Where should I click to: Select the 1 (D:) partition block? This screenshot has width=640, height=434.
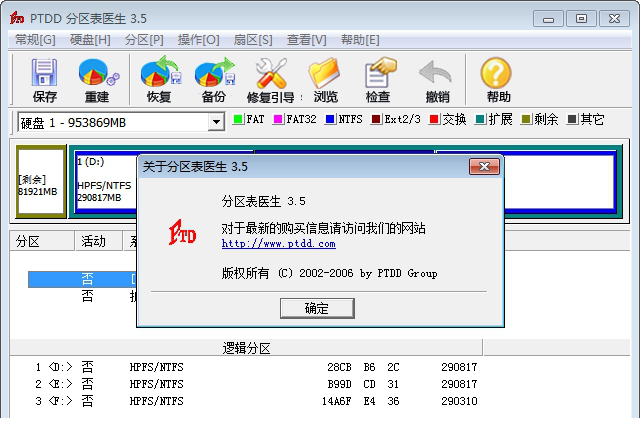(106, 181)
